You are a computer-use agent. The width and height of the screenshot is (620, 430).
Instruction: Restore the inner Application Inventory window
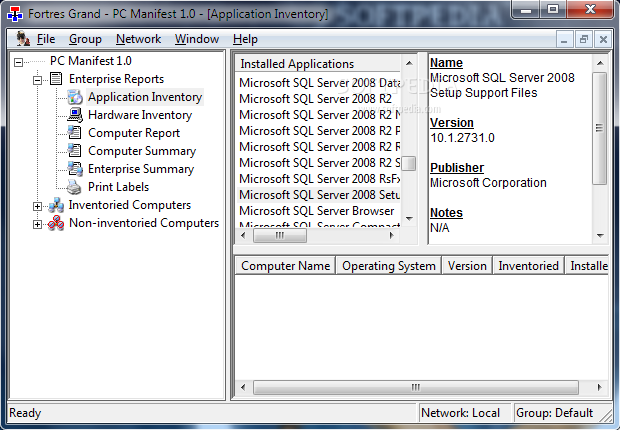click(584, 39)
